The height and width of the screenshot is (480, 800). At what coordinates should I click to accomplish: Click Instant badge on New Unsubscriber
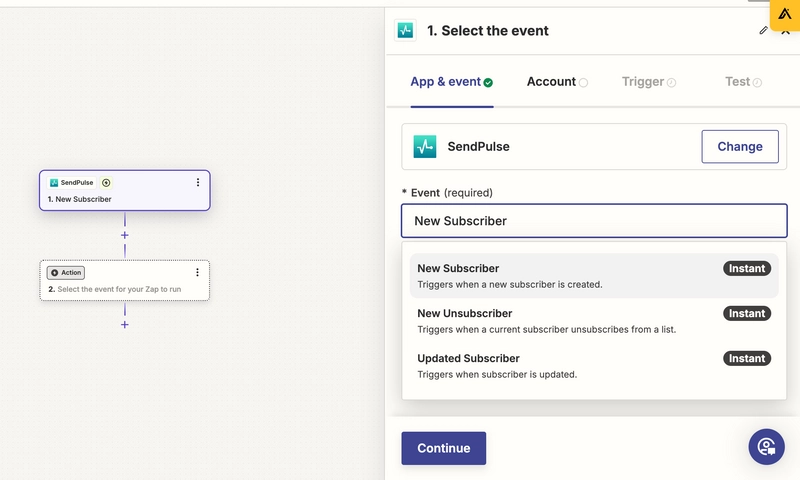click(x=747, y=313)
